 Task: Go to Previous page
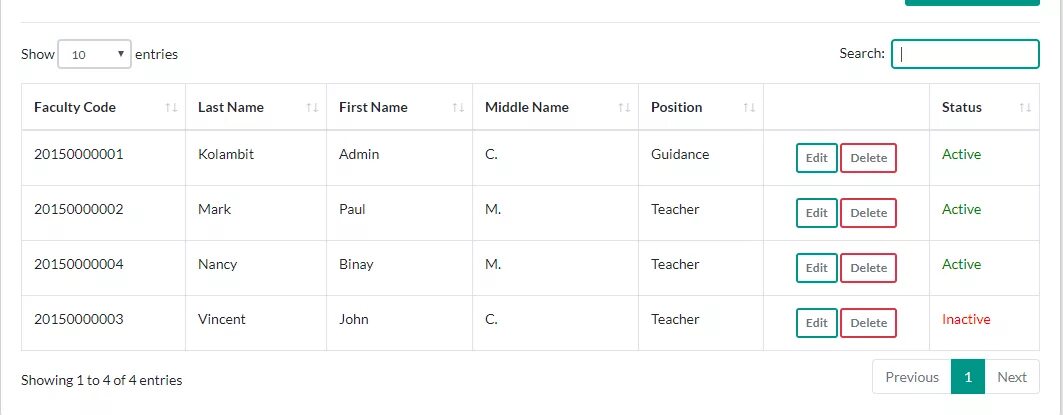click(x=911, y=377)
